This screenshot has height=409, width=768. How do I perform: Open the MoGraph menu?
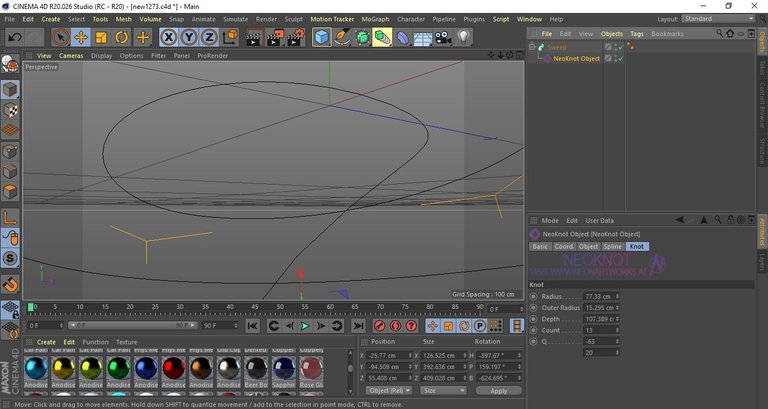(x=375, y=19)
